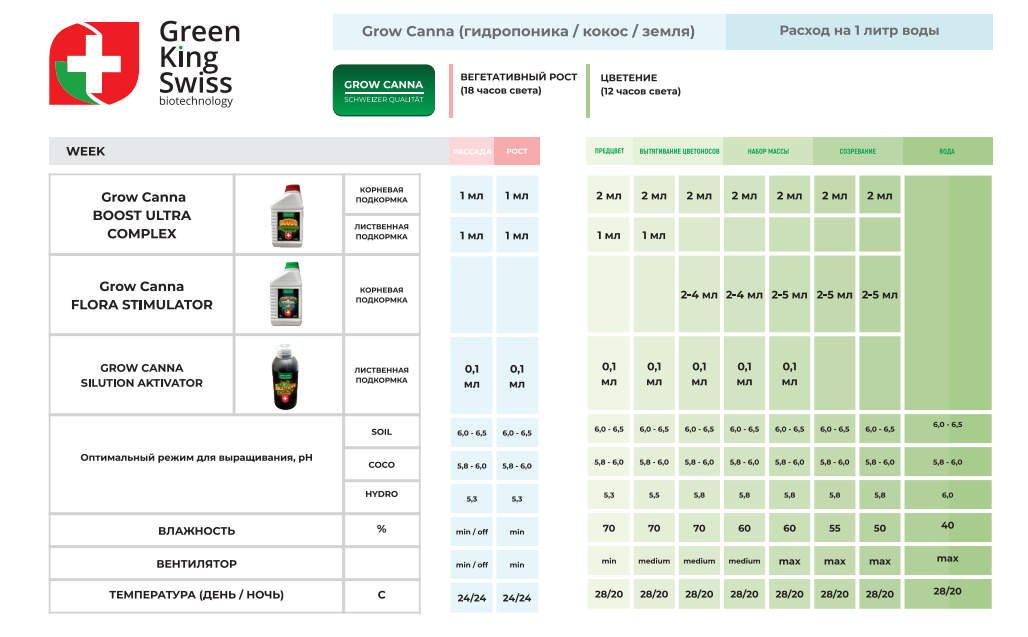This screenshot has height=637, width=1028.
Task: Select the ВЫТЯГИВАНИЕ ЦВЕТОНОСОВ column header
Action: click(679, 151)
